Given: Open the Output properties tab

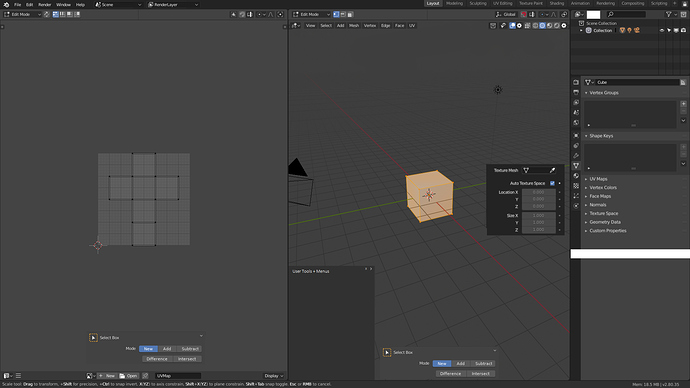Looking at the screenshot, I should pyautogui.click(x=576, y=92).
